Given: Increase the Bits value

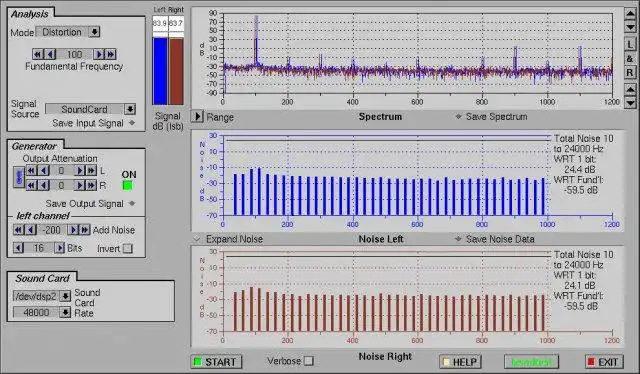Looking at the screenshot, I should (x=60, y=248).
